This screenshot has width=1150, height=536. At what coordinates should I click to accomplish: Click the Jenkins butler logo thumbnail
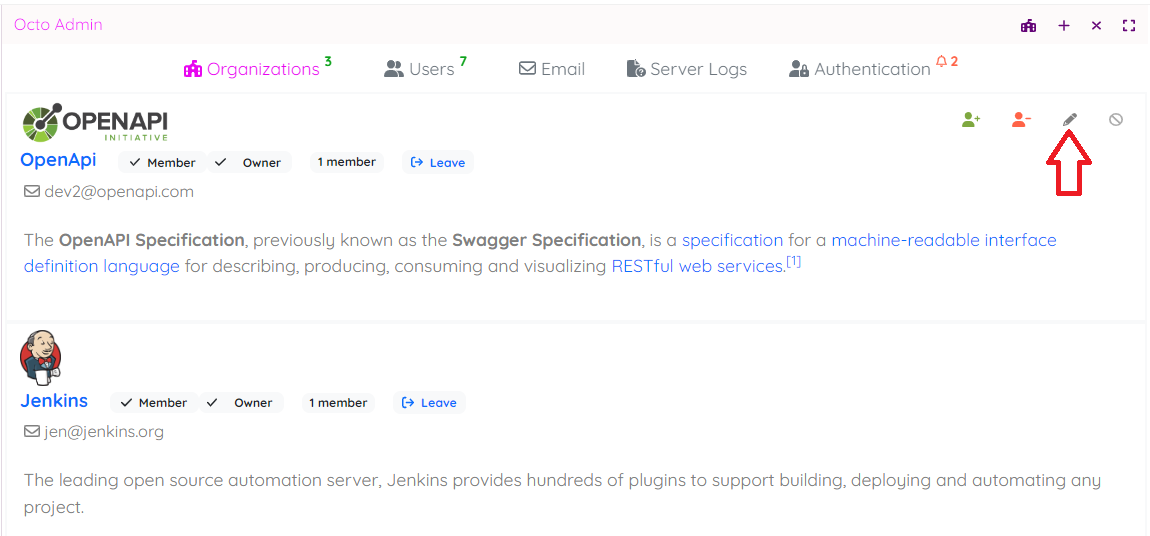[x=41, y=357]
